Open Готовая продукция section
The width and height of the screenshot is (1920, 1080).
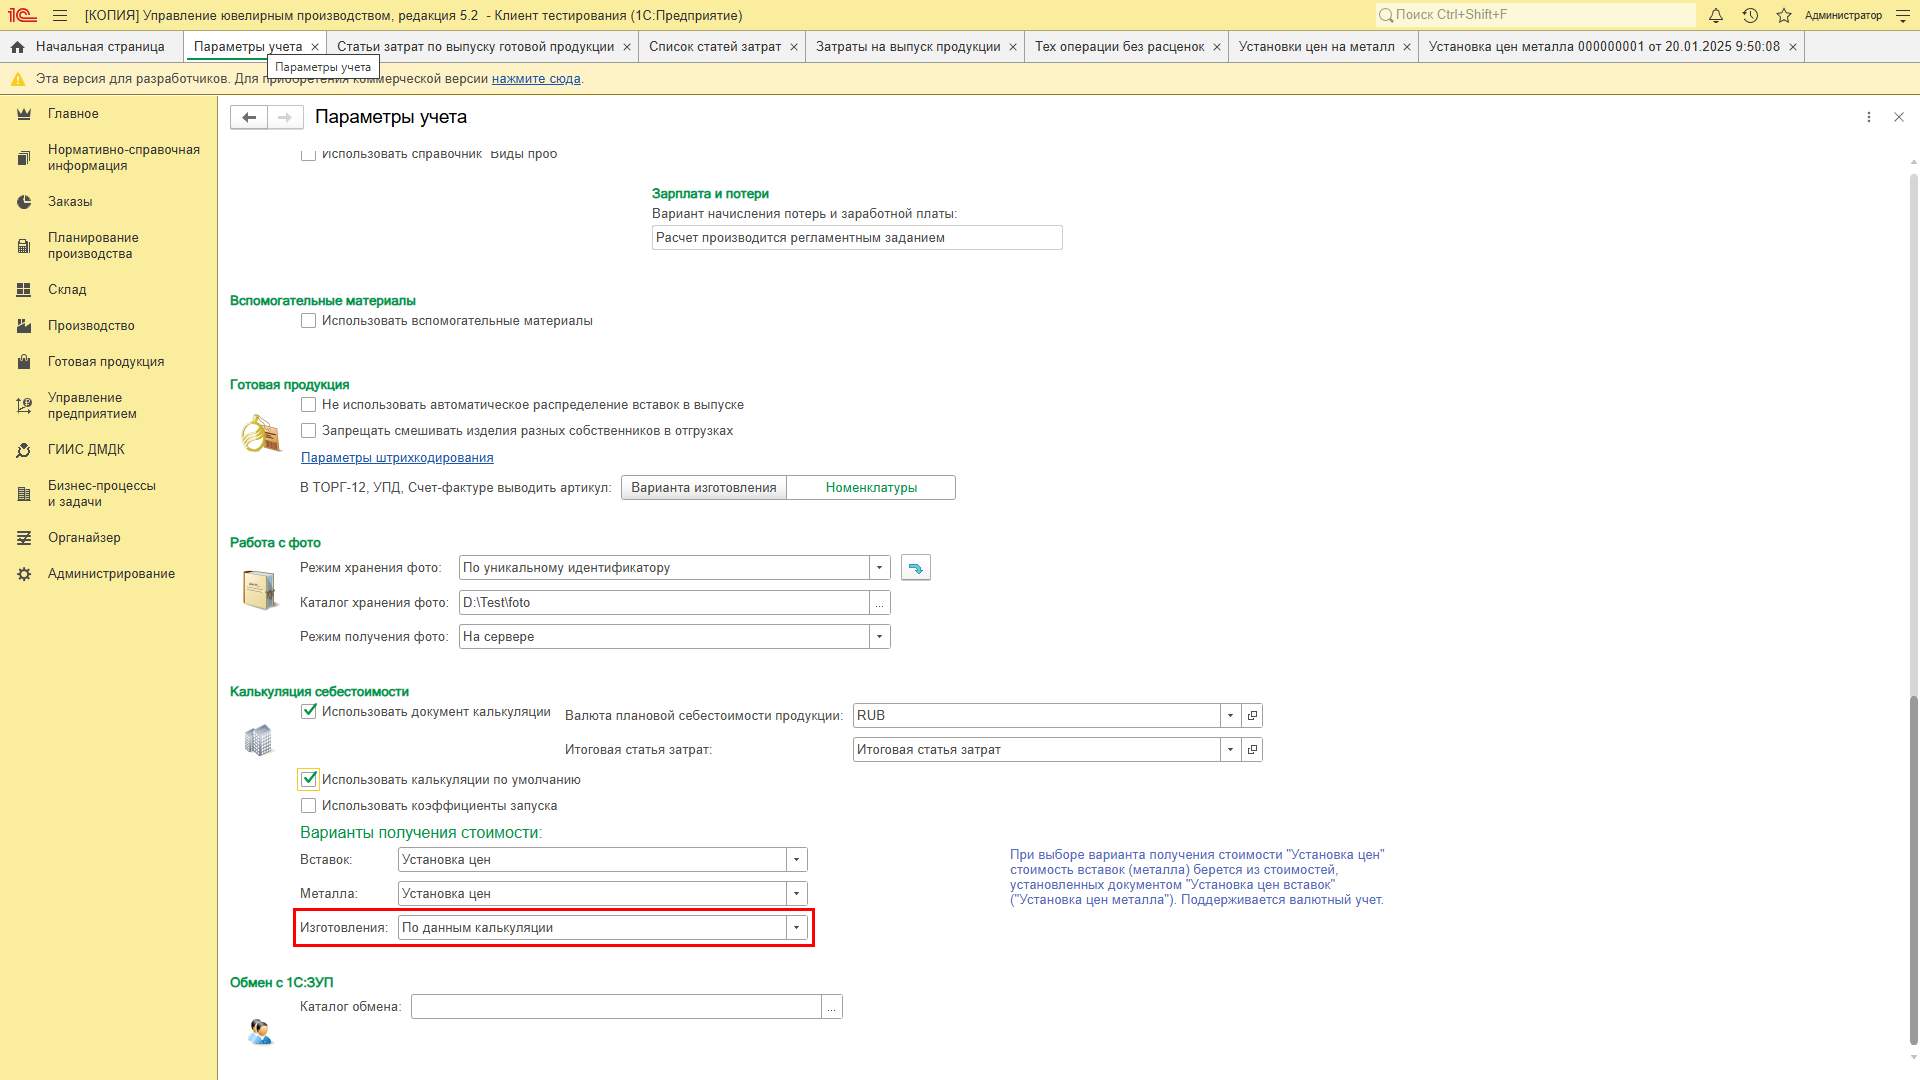[108, 362]
